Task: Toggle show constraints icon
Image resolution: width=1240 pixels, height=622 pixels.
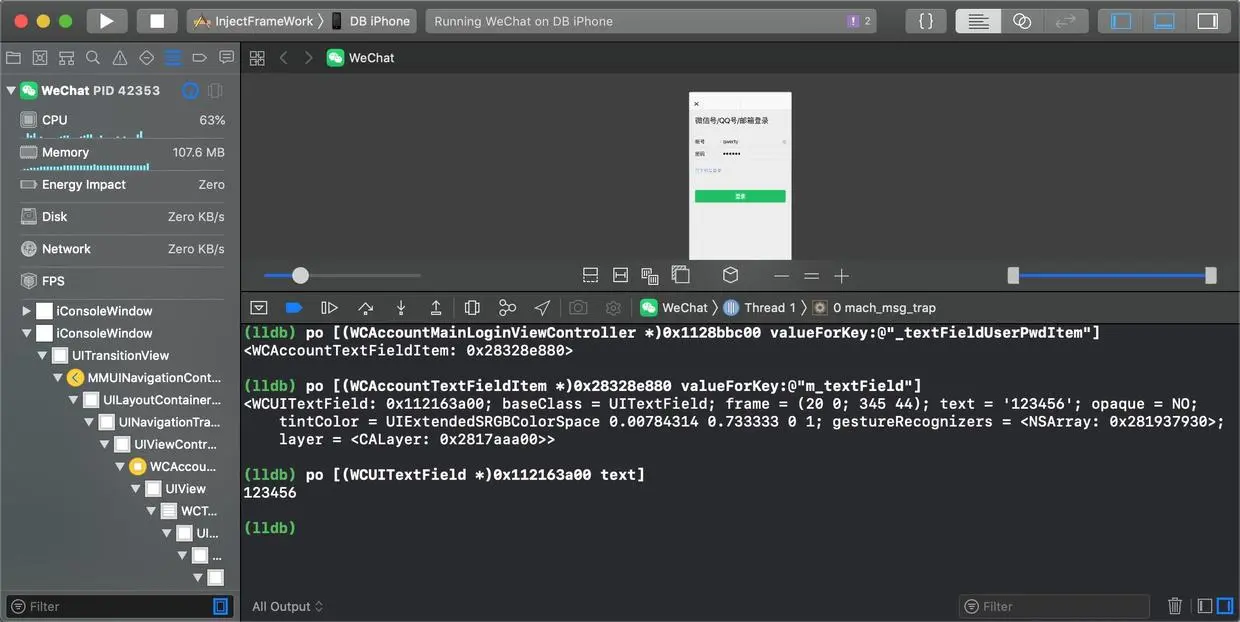Action: (620, 275)
